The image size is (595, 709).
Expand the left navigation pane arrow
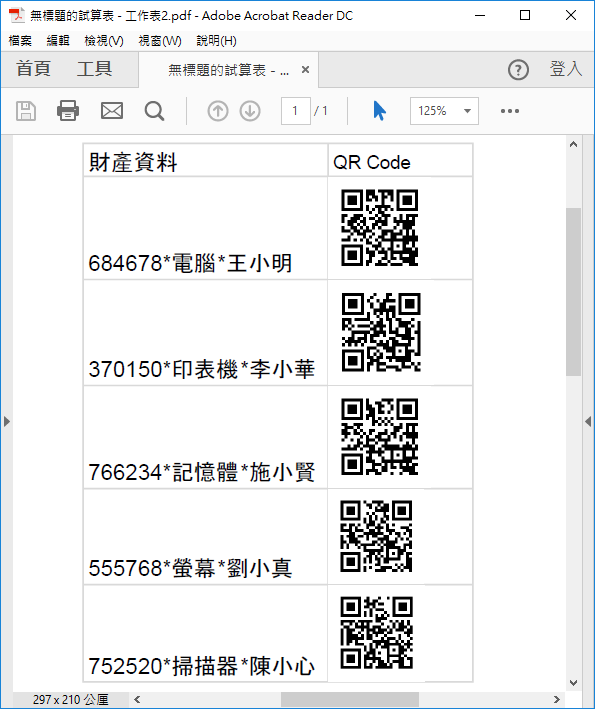[6, 421]
